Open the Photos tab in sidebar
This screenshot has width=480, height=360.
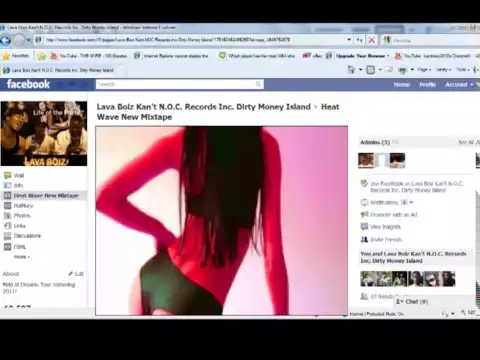click(x=22, y=216)
